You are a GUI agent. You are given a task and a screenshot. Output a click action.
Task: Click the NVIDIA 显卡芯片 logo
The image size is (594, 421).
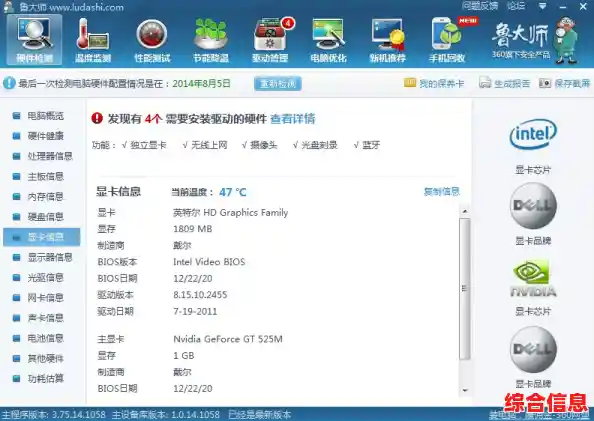coord(533,279)
